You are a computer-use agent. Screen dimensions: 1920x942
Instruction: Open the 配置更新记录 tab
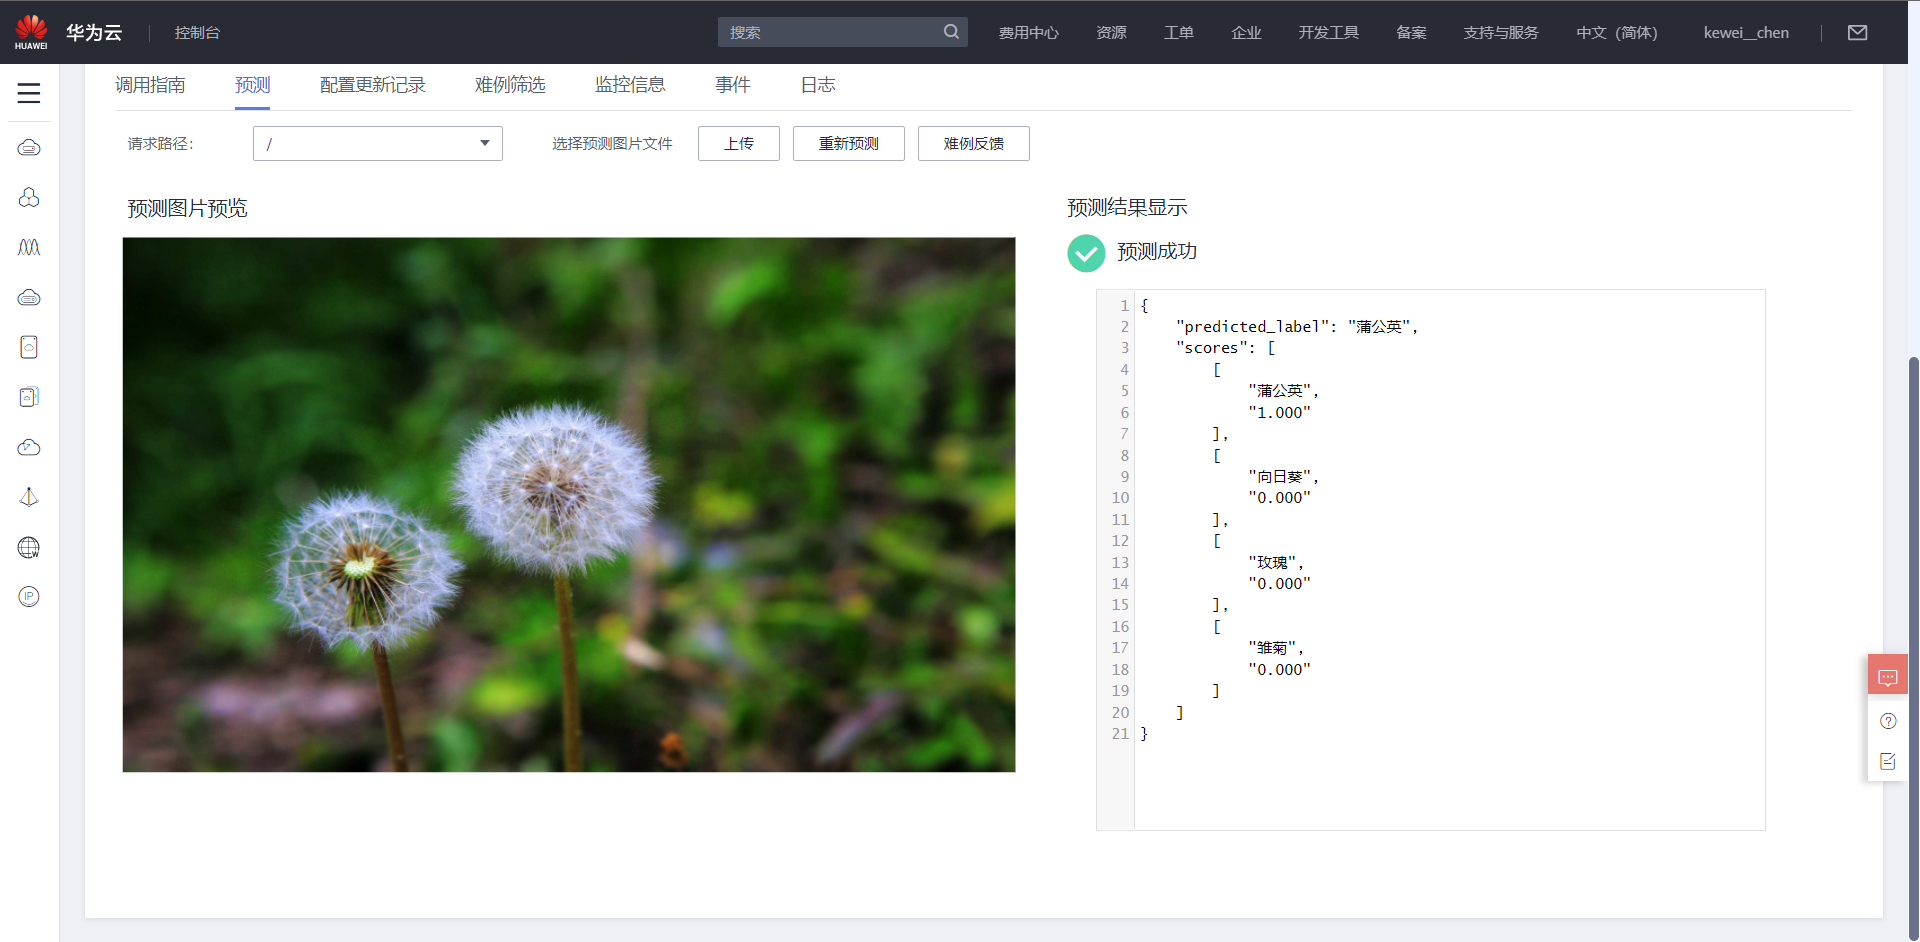[373, 85]
